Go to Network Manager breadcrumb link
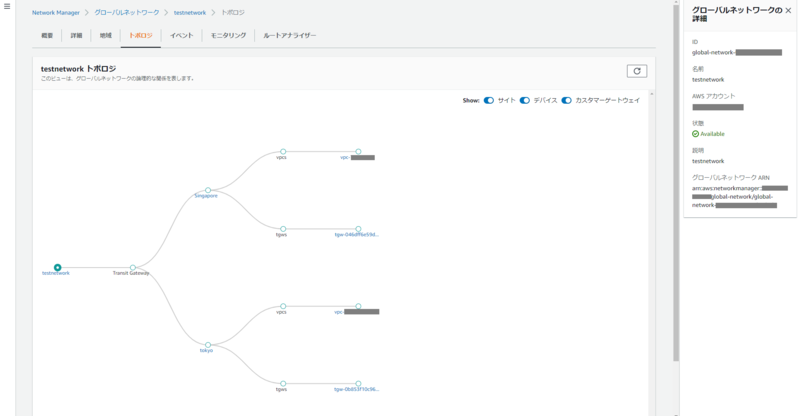Image resolution: width=800 pixels, height=416 pixels. tap(56, 13)
